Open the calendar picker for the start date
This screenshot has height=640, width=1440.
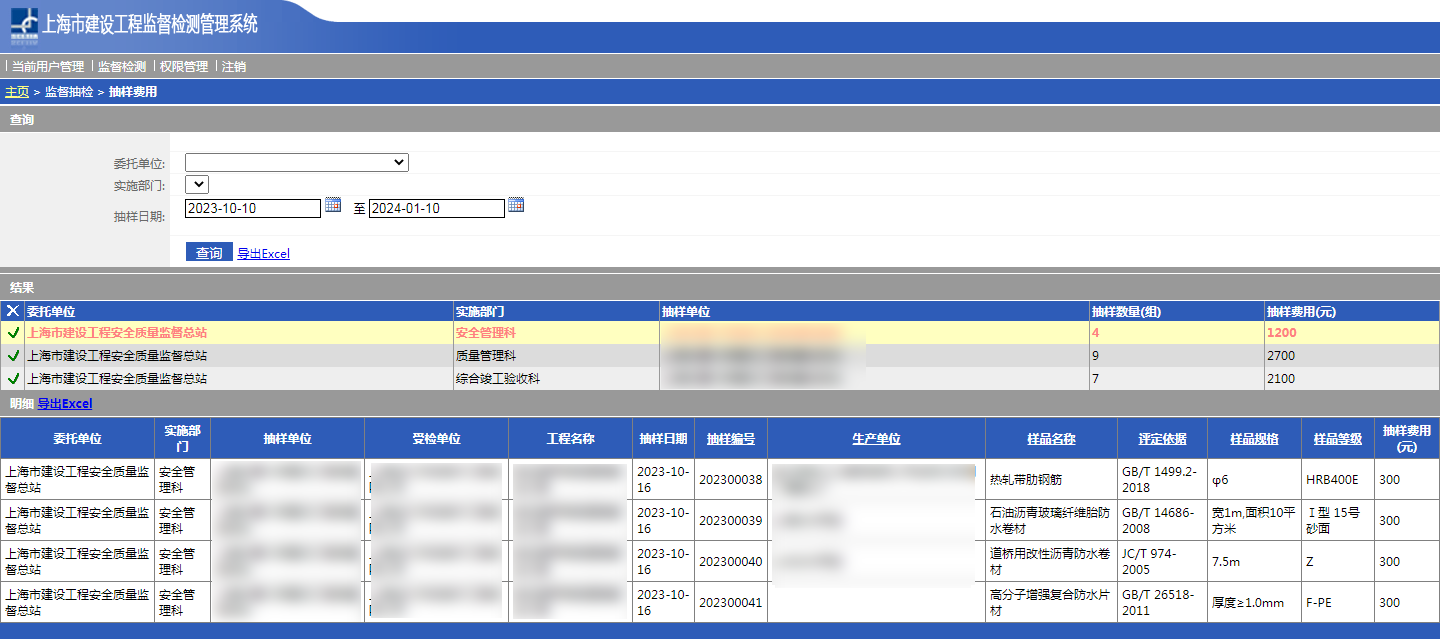(333, 205)
